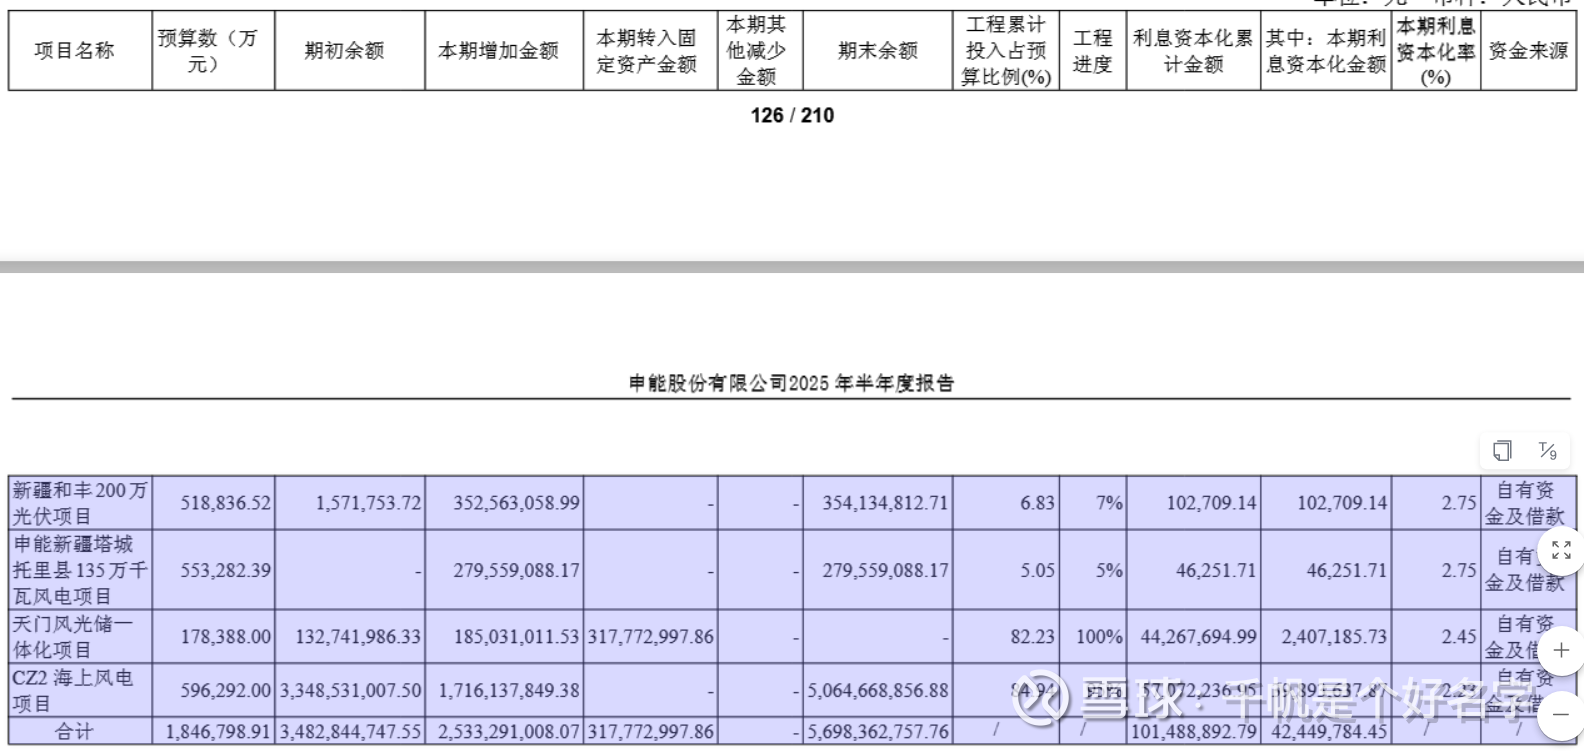
Task: Select the report title 申能股份有限公司2025 年半年度报告
Action: point(792,383)
